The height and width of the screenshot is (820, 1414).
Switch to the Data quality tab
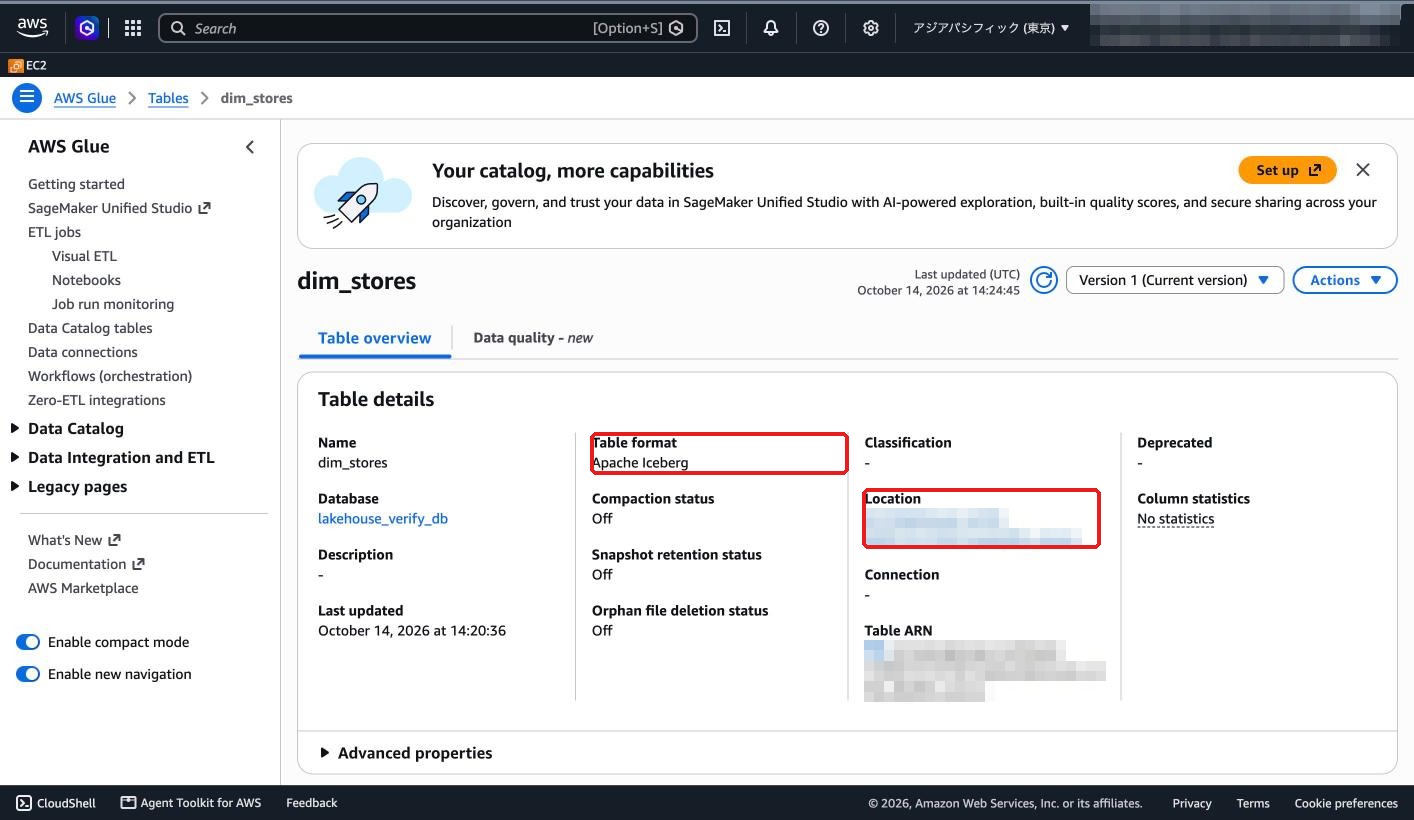tap(533, 338)
